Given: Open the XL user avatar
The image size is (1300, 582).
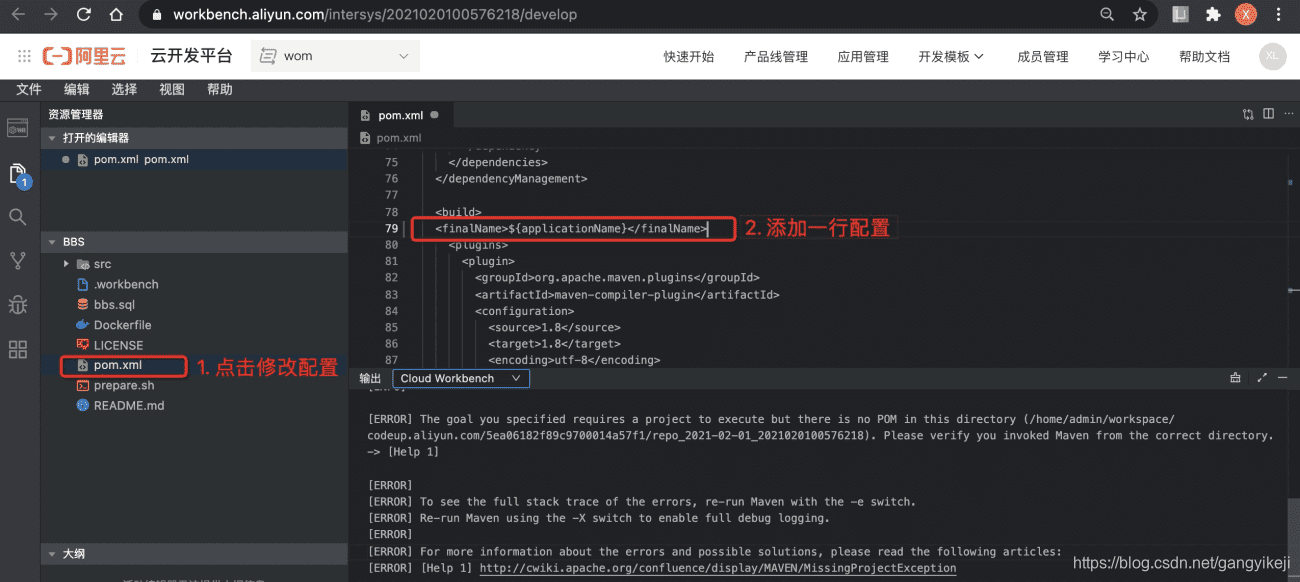Looking at the screenshot, I should (1272, 56).
